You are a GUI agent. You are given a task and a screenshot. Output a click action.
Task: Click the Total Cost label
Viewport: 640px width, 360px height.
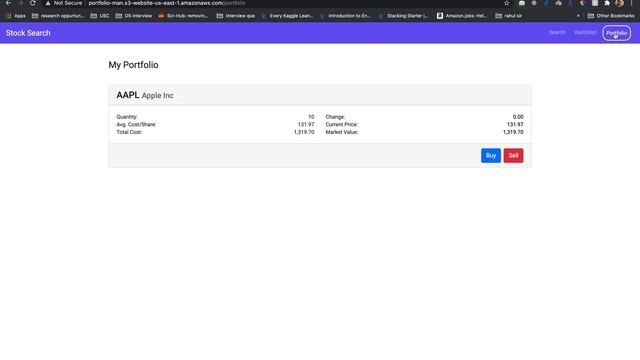click(x=129, y=132)
